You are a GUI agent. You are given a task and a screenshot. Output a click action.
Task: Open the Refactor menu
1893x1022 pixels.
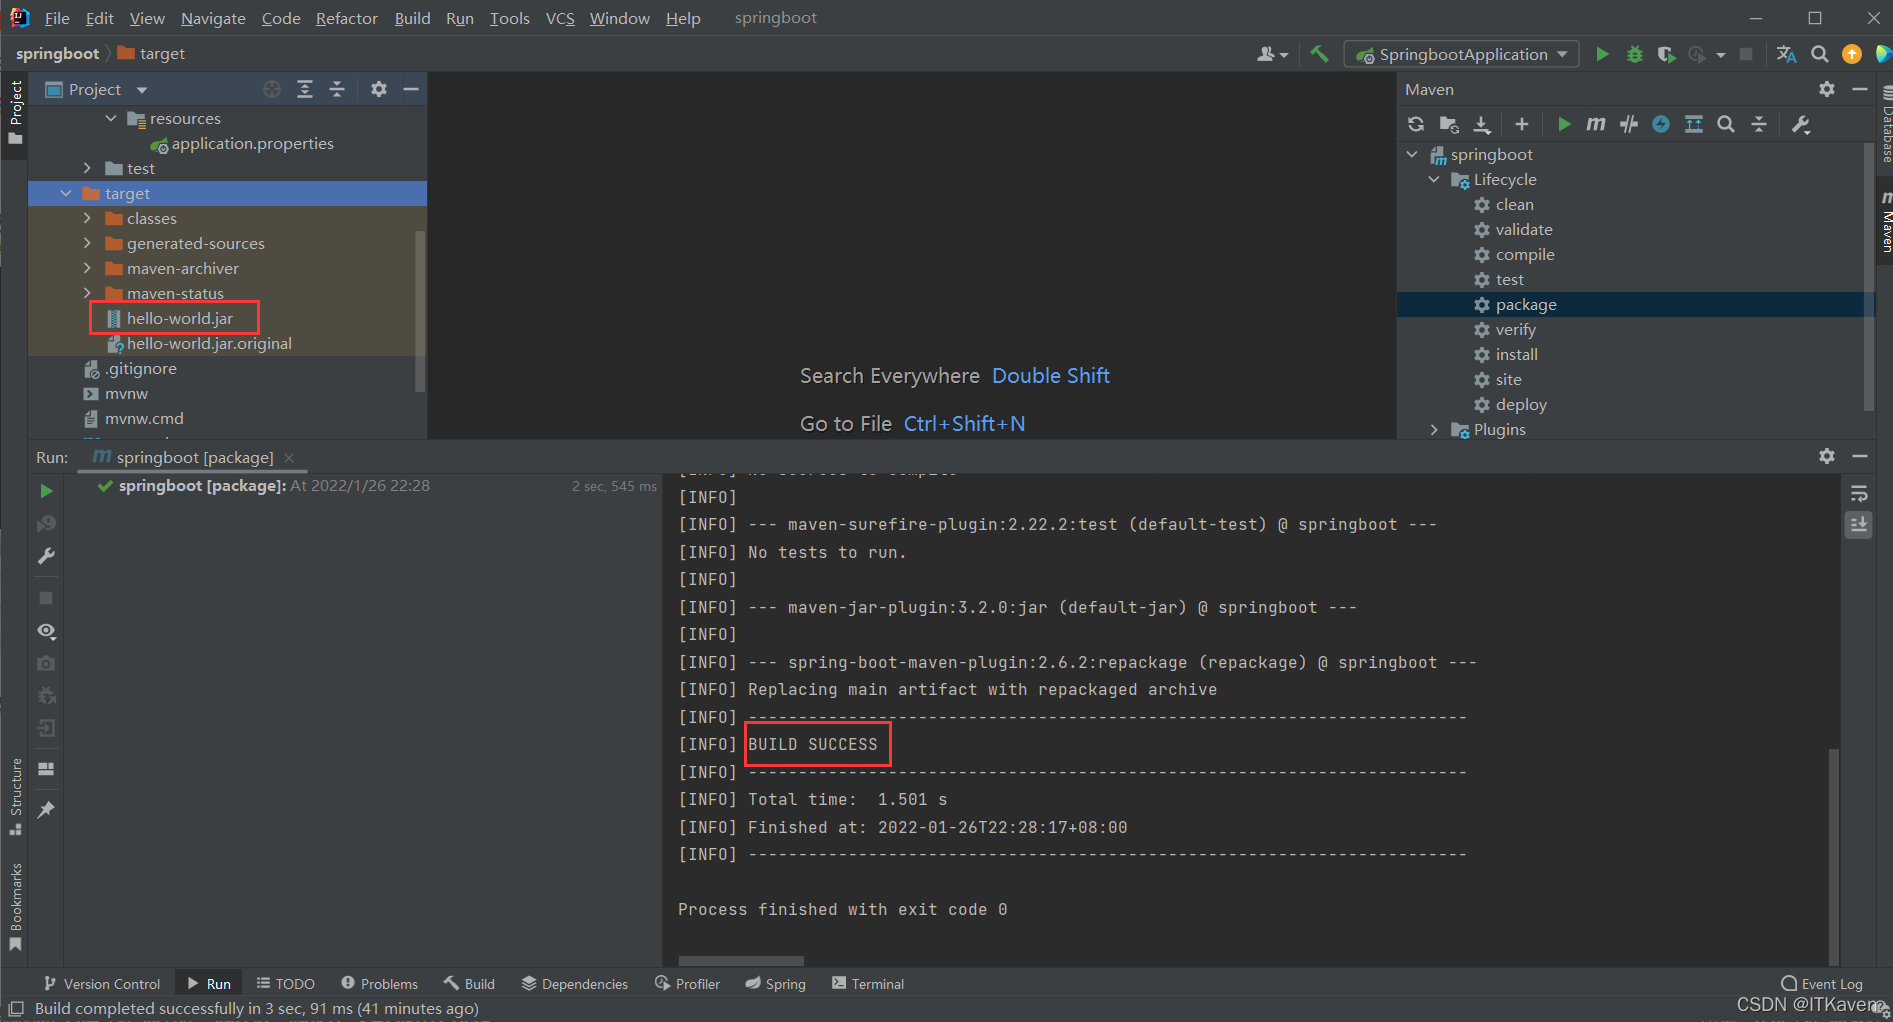[347, 18]
